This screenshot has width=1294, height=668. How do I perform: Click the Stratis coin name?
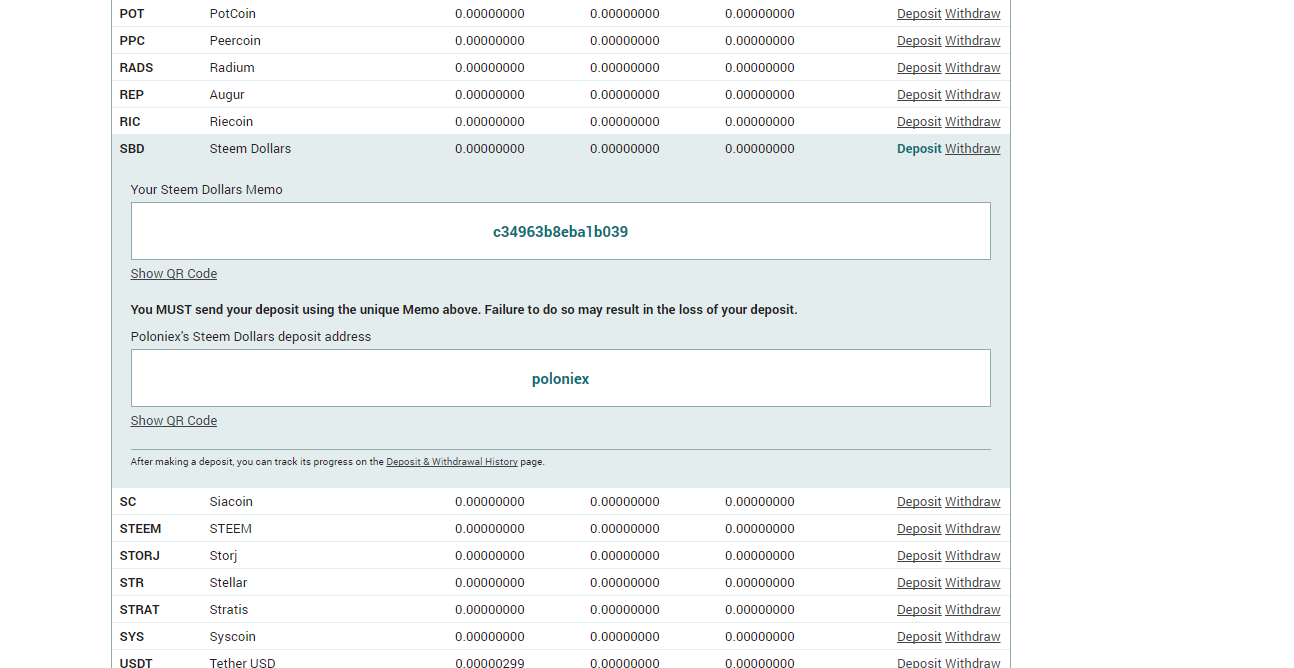pyautogui.click(x=229, y=610)
